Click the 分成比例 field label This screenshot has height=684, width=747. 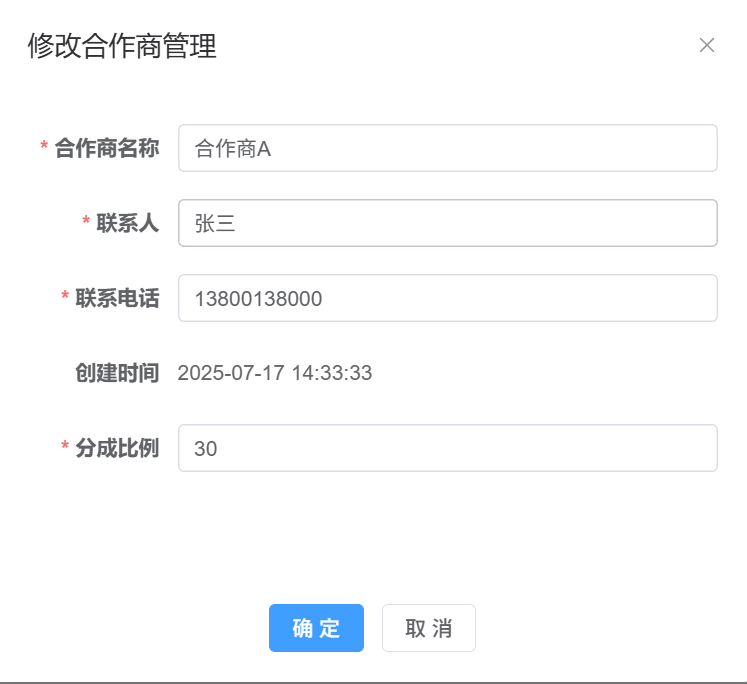pyautogui.click(x=117, y=448)
